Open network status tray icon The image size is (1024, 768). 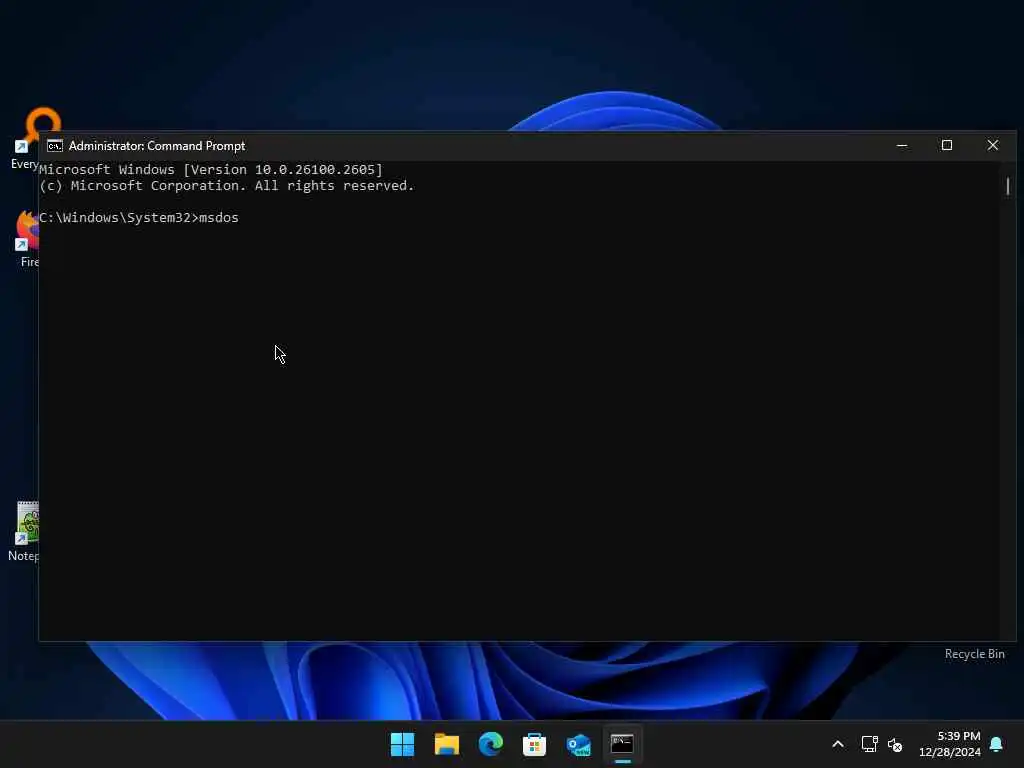[869, 744]
